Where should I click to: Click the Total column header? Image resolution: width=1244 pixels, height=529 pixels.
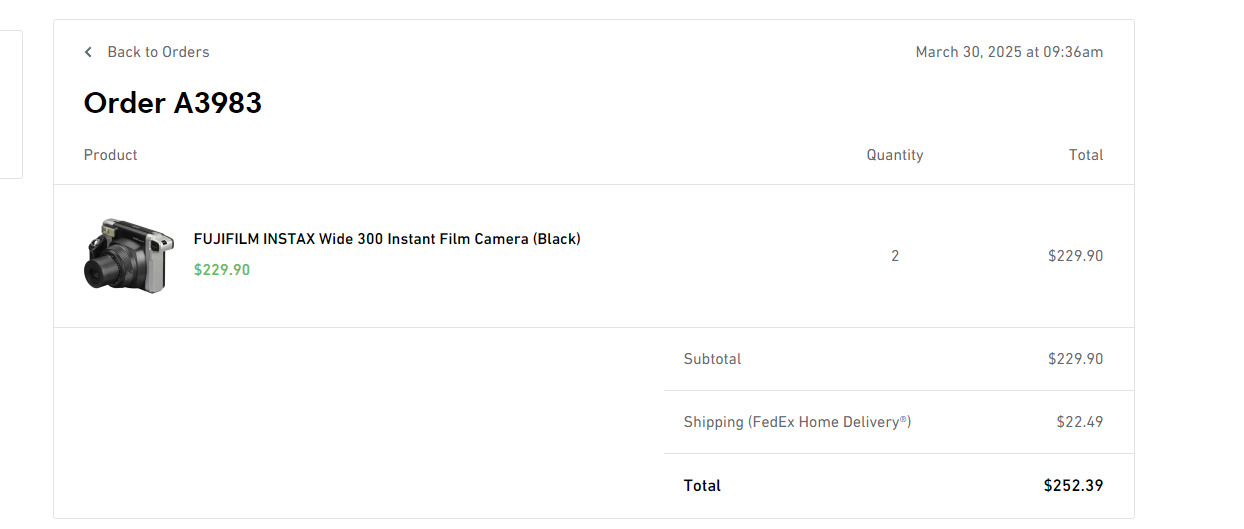(1085, 155)
